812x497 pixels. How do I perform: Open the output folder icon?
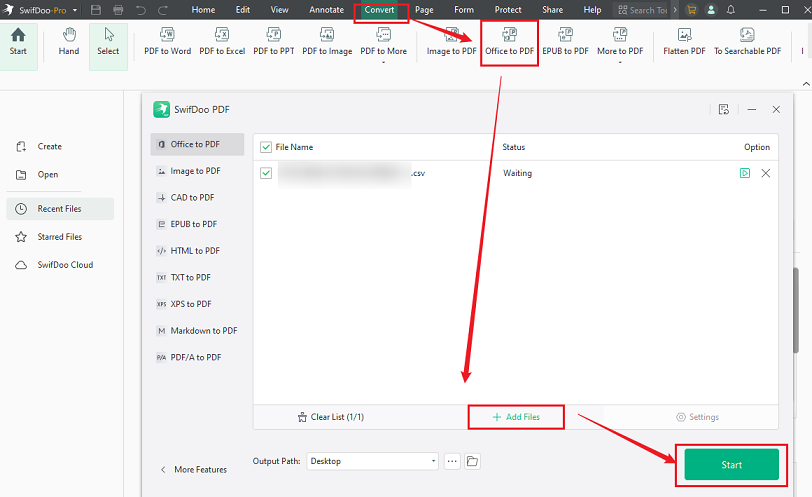[x=472, y=461]
